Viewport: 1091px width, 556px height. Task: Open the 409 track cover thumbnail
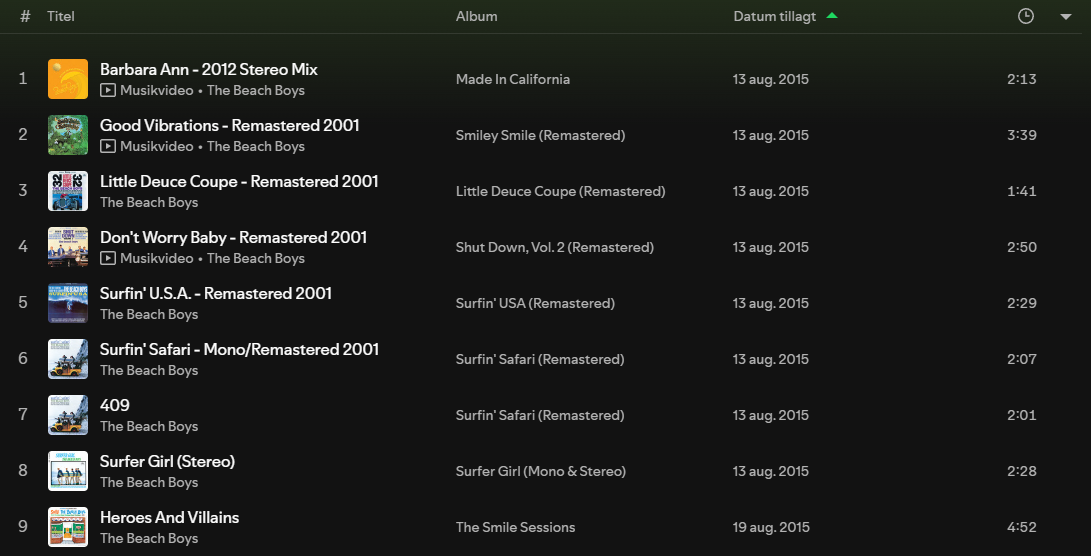click(x=67, y=415)
